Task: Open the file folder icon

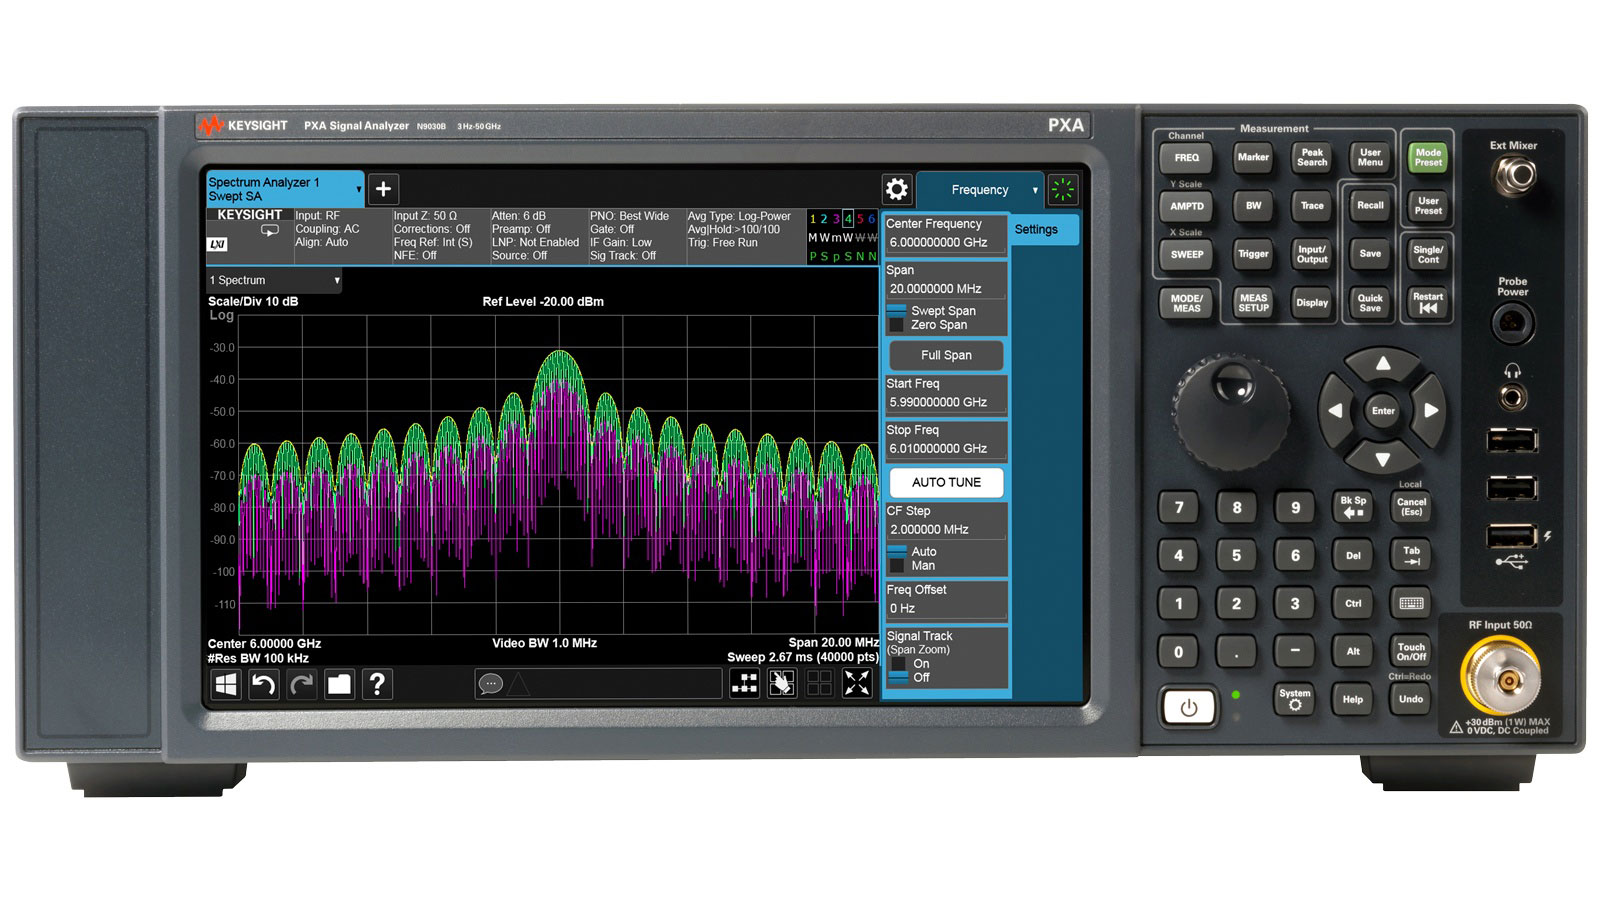Action: point(340,684)
